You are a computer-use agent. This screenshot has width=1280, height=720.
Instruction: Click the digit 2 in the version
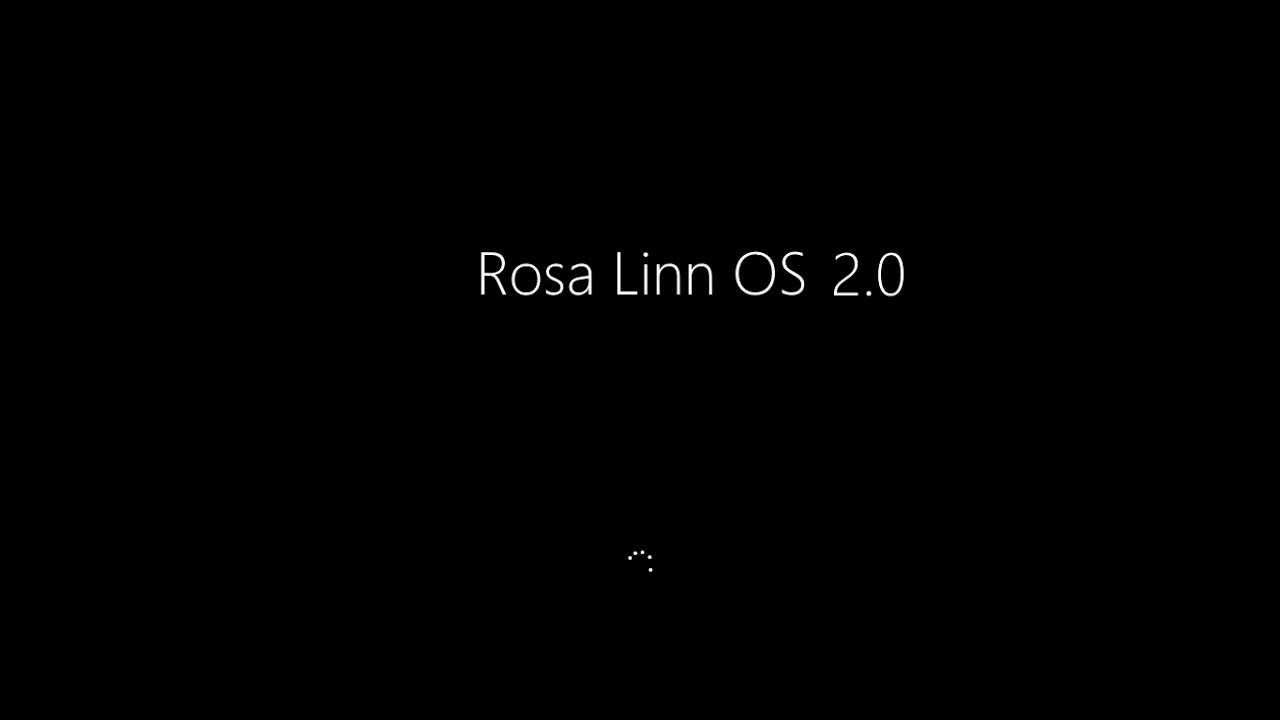845,276
